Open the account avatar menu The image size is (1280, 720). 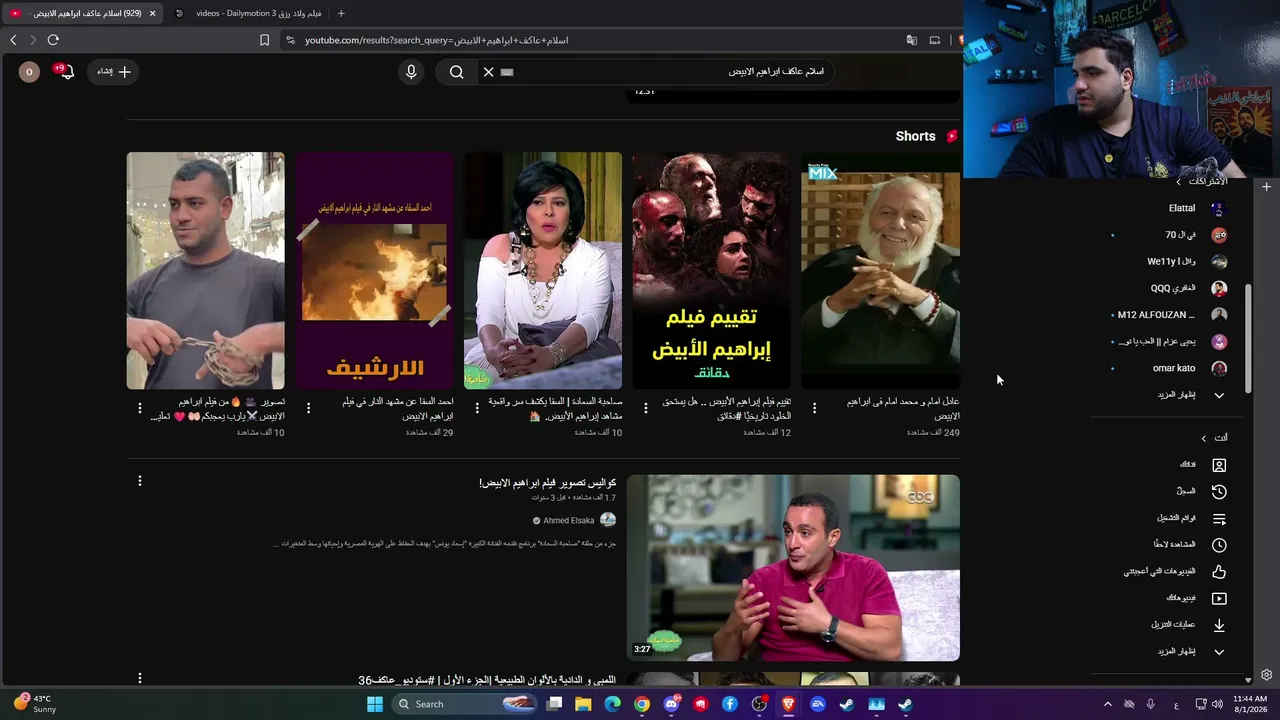click(29, 72)
